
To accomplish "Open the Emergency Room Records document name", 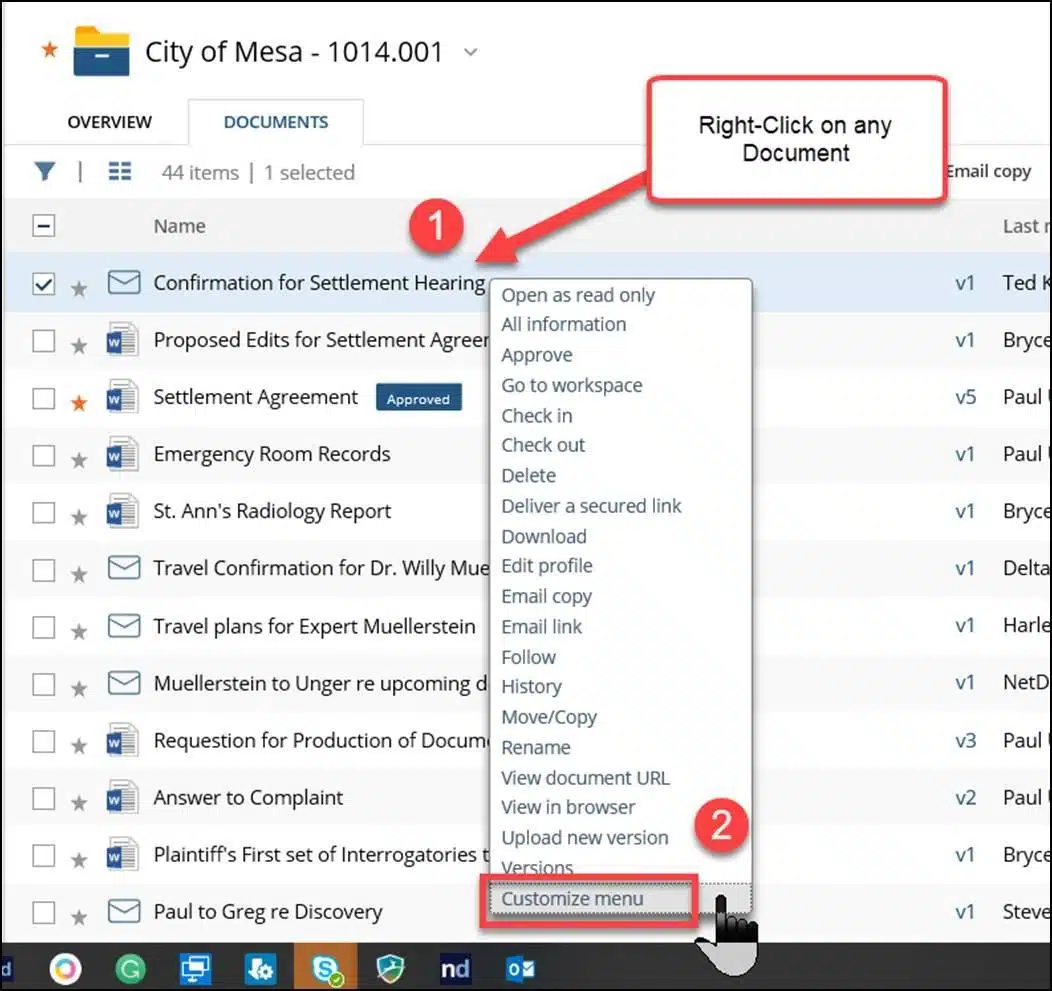I will (272, 454).
